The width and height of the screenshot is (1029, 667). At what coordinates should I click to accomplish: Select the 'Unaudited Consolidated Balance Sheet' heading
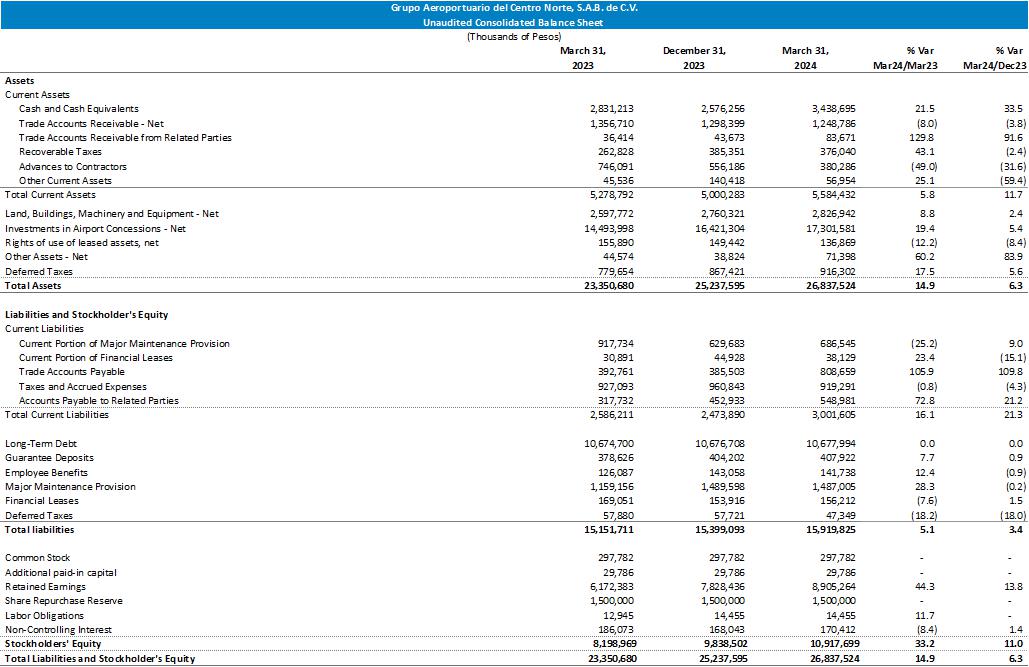(513, 22)
